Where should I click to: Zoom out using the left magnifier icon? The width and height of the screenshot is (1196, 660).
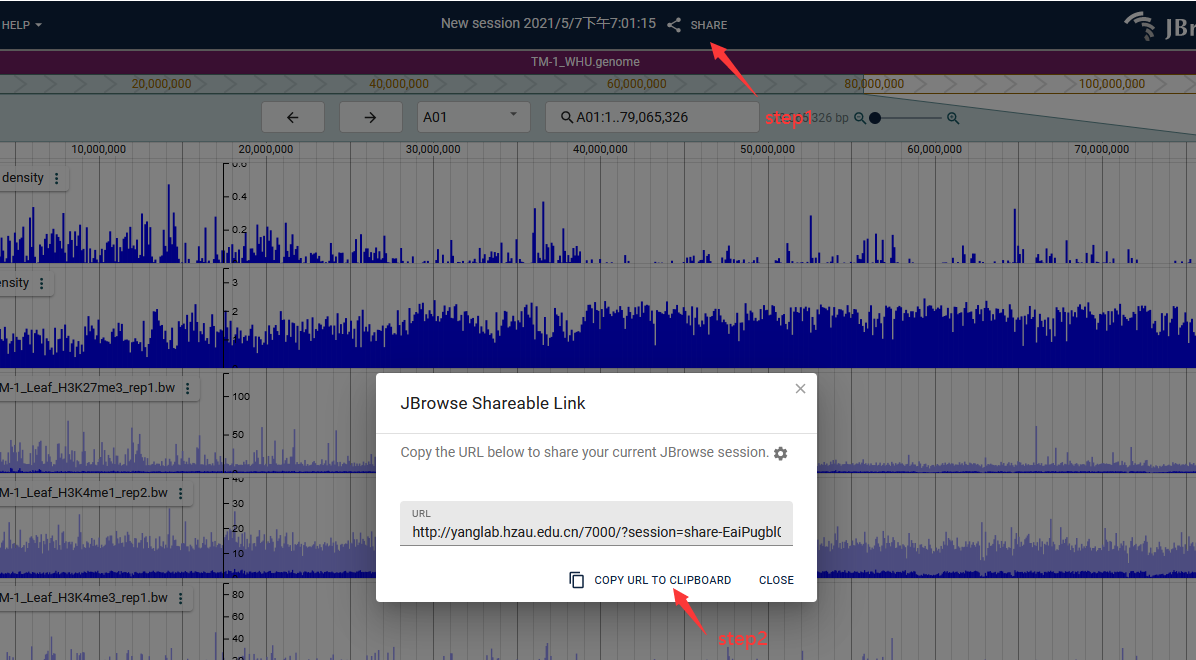click(860, 117)
